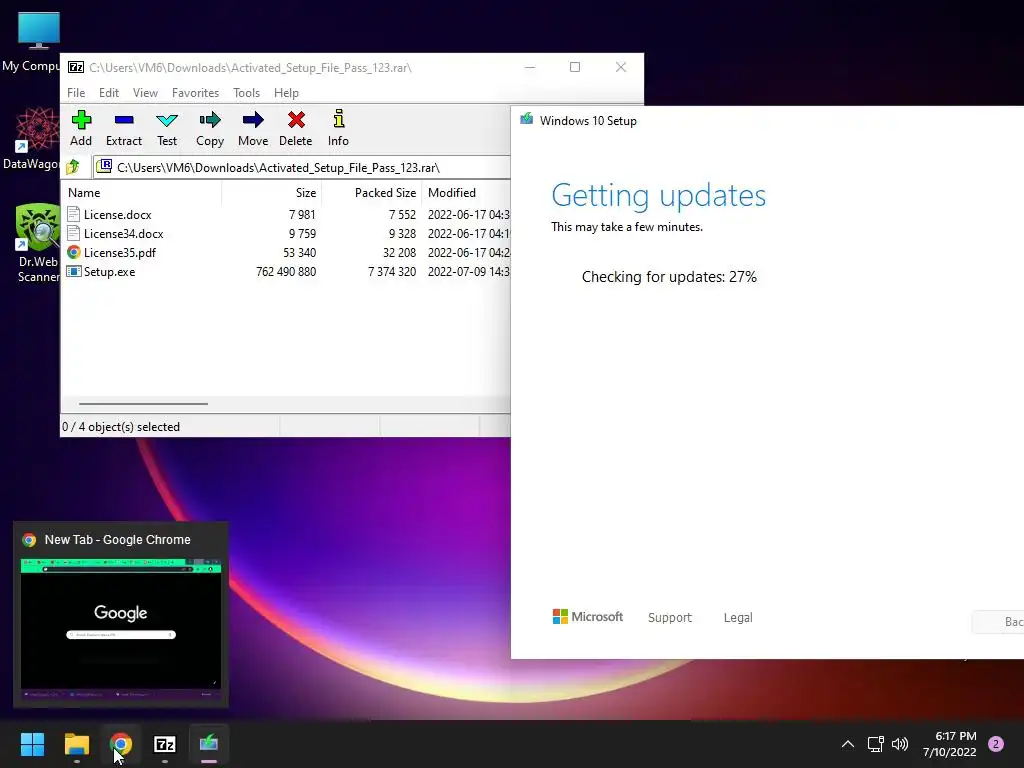Click the 7-Zip archive path address field

coord(302,167)
